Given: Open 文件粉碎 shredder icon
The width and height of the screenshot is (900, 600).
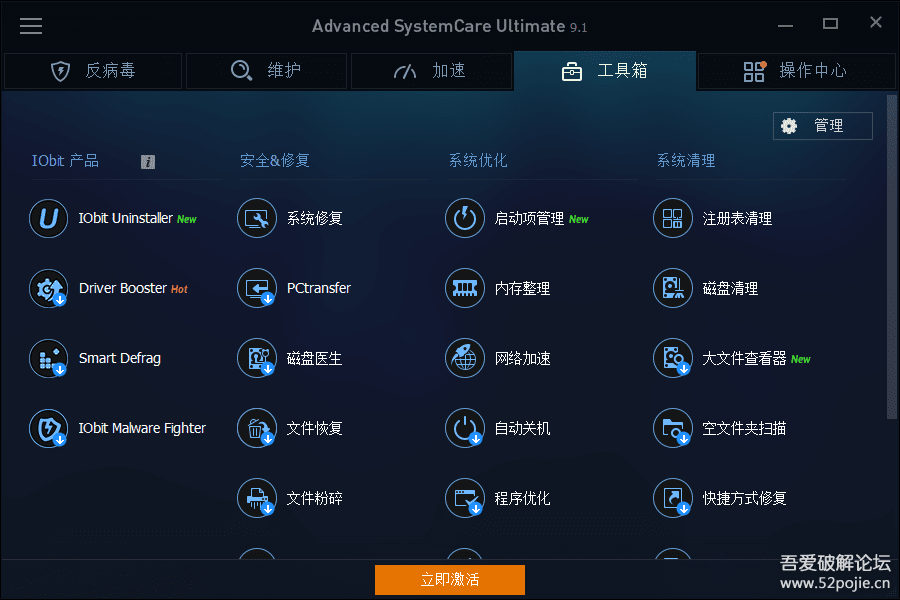Looking at the screenshot, I should 257,498.
